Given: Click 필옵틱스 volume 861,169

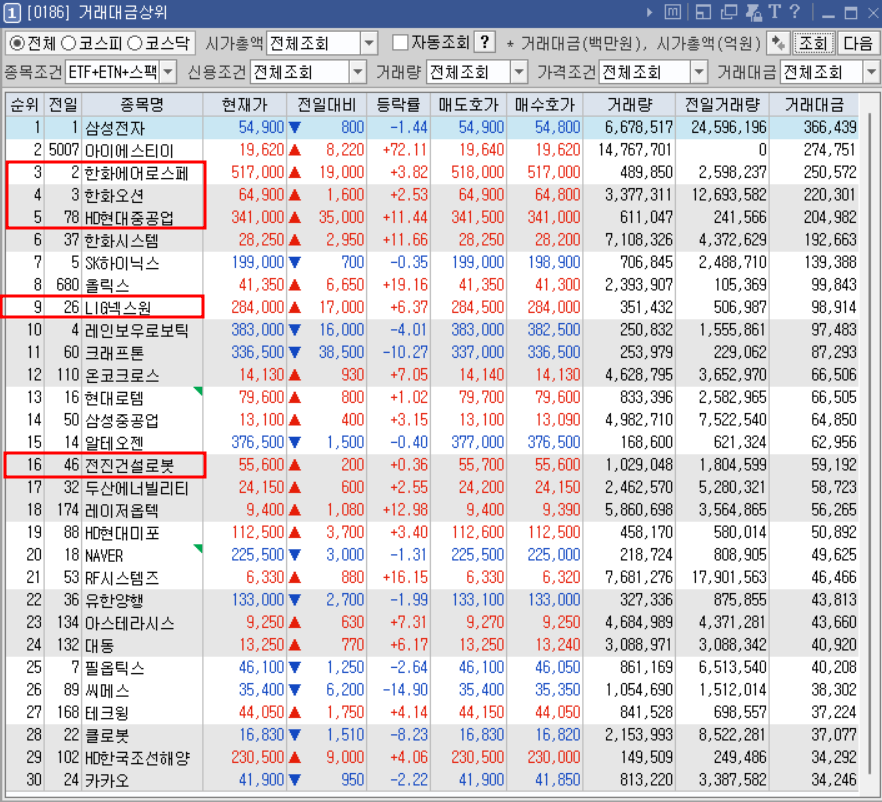Looking at the screenshot, I should (x=646, y=668).
